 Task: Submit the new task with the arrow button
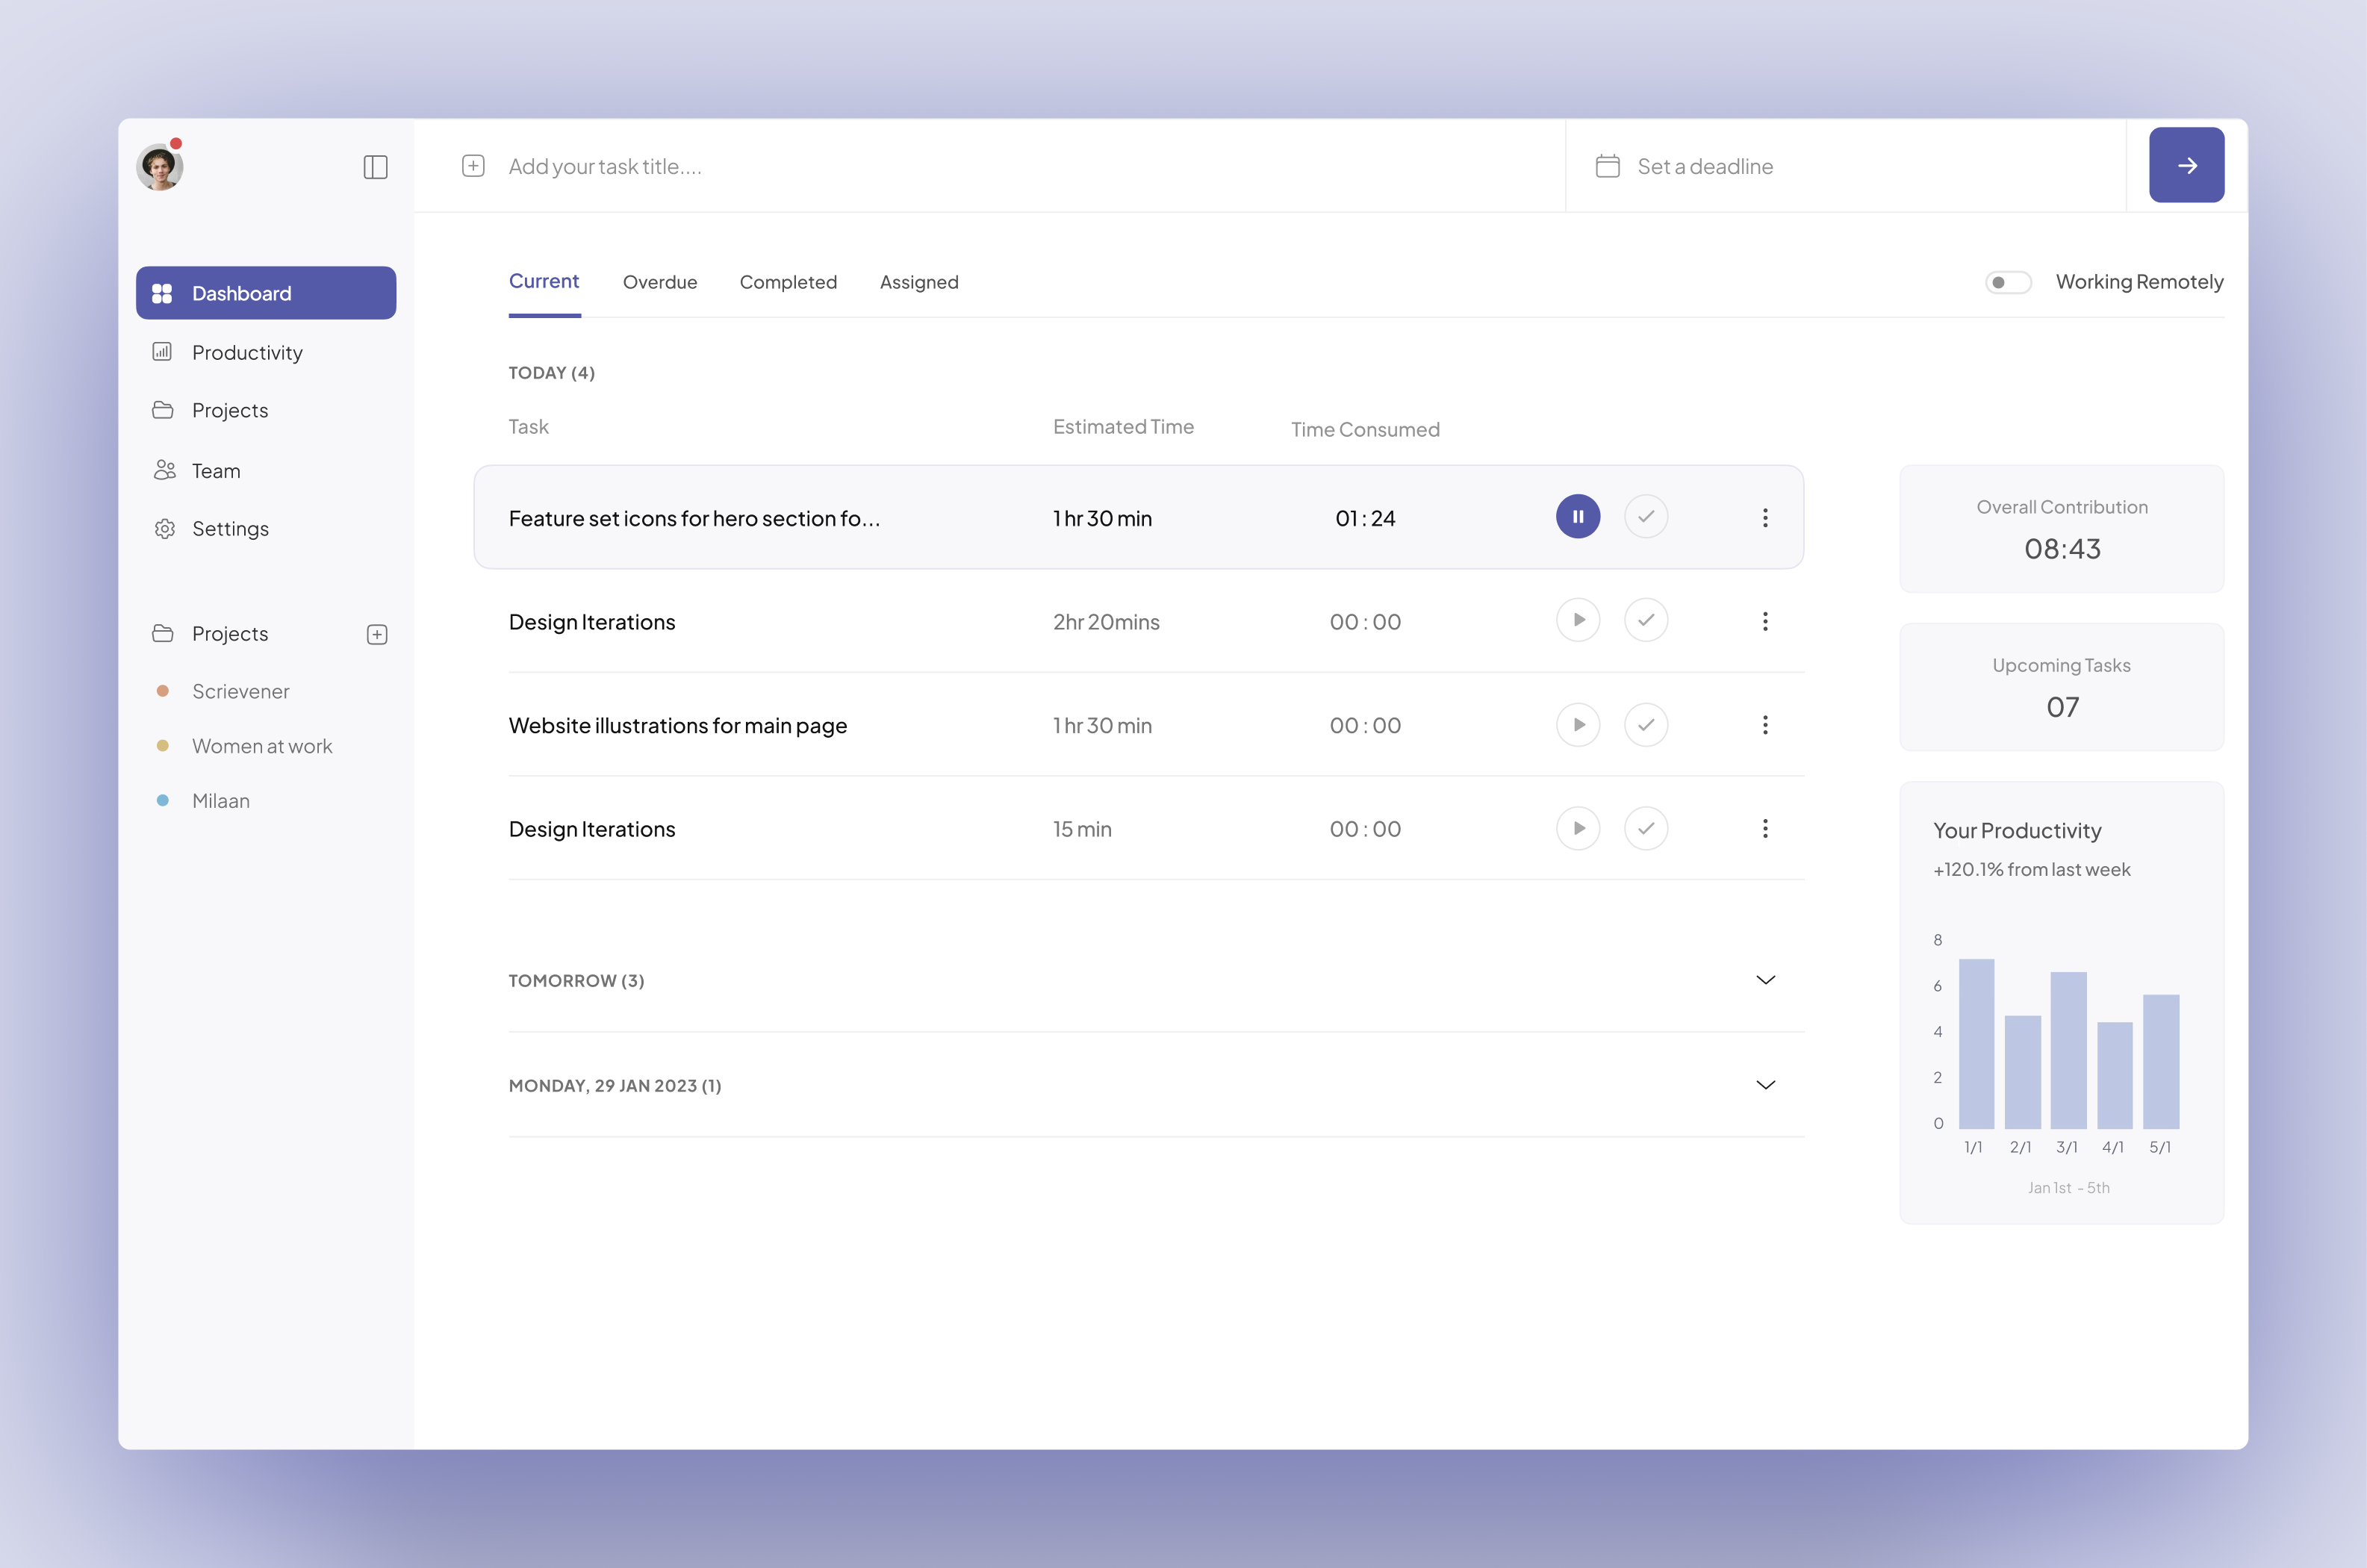[2186, 165]
